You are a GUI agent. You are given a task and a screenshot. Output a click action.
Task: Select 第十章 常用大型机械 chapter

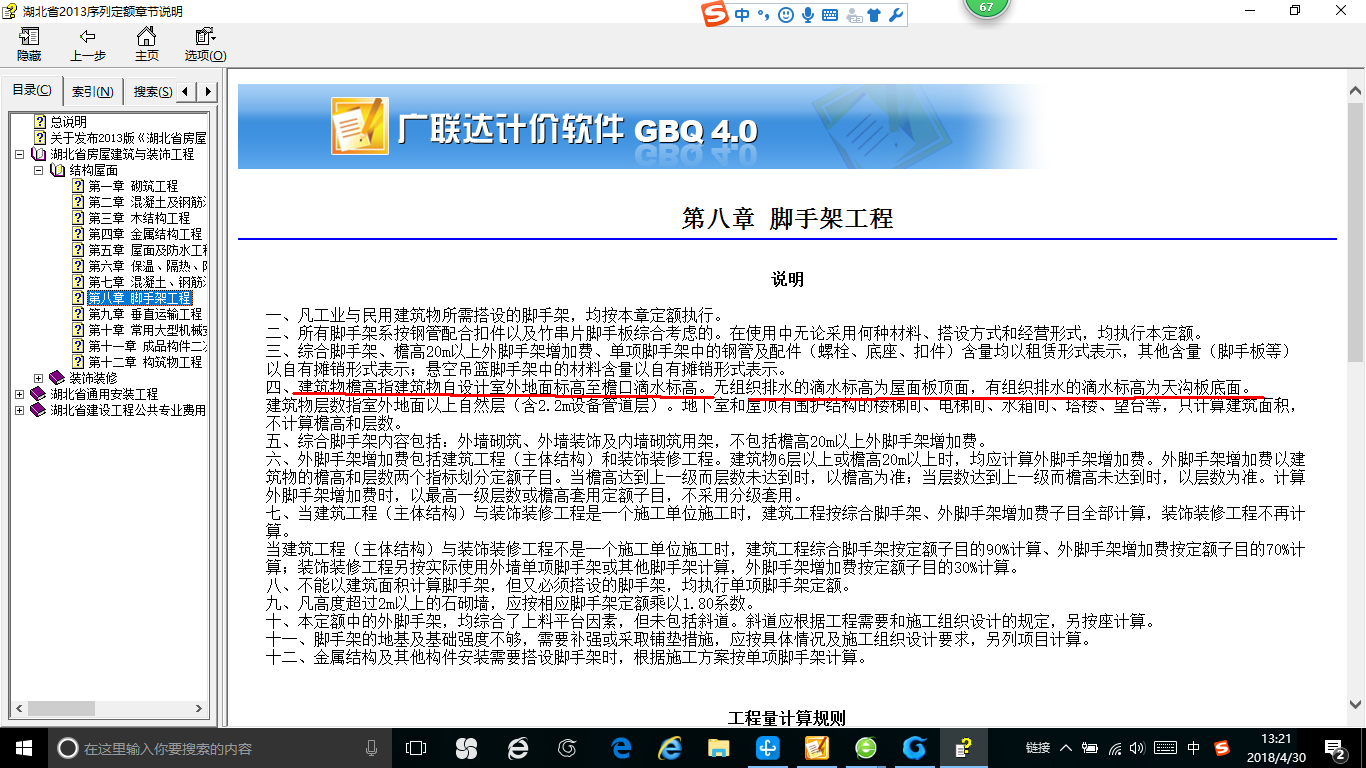(x=147, y=330)
